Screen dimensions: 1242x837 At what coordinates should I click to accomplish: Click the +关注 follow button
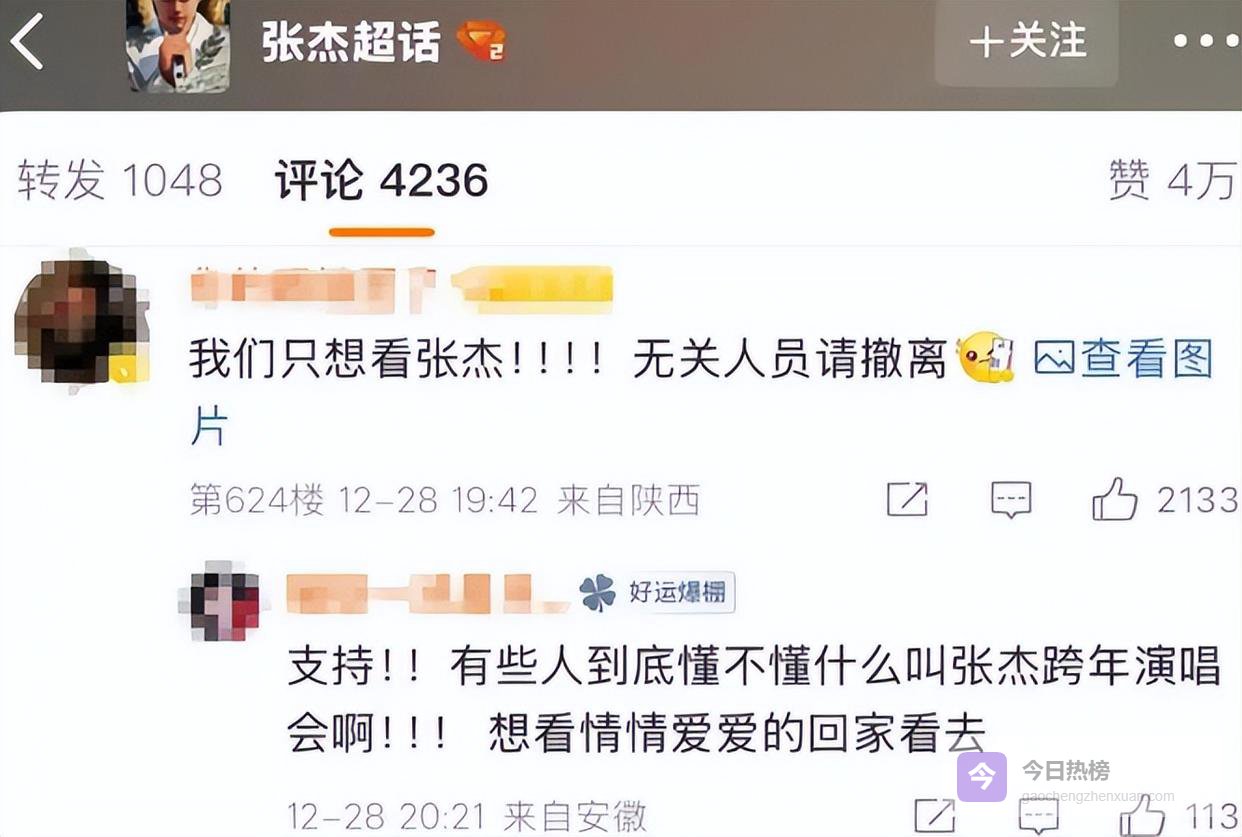(x=1027, y=42)
